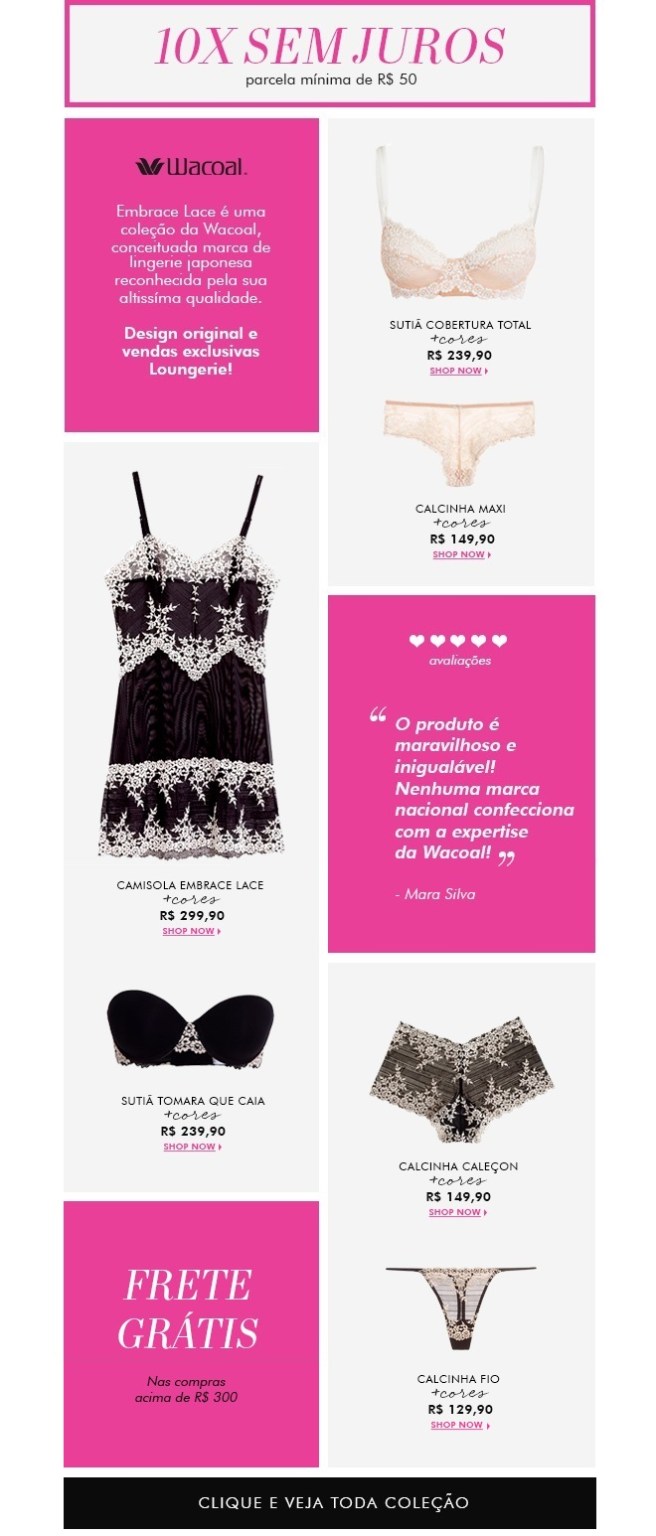Click +cores under Camisola Embrace Lace
Image resolution: width=656 pixels, height=1536 pixels.
pos(191,900)
